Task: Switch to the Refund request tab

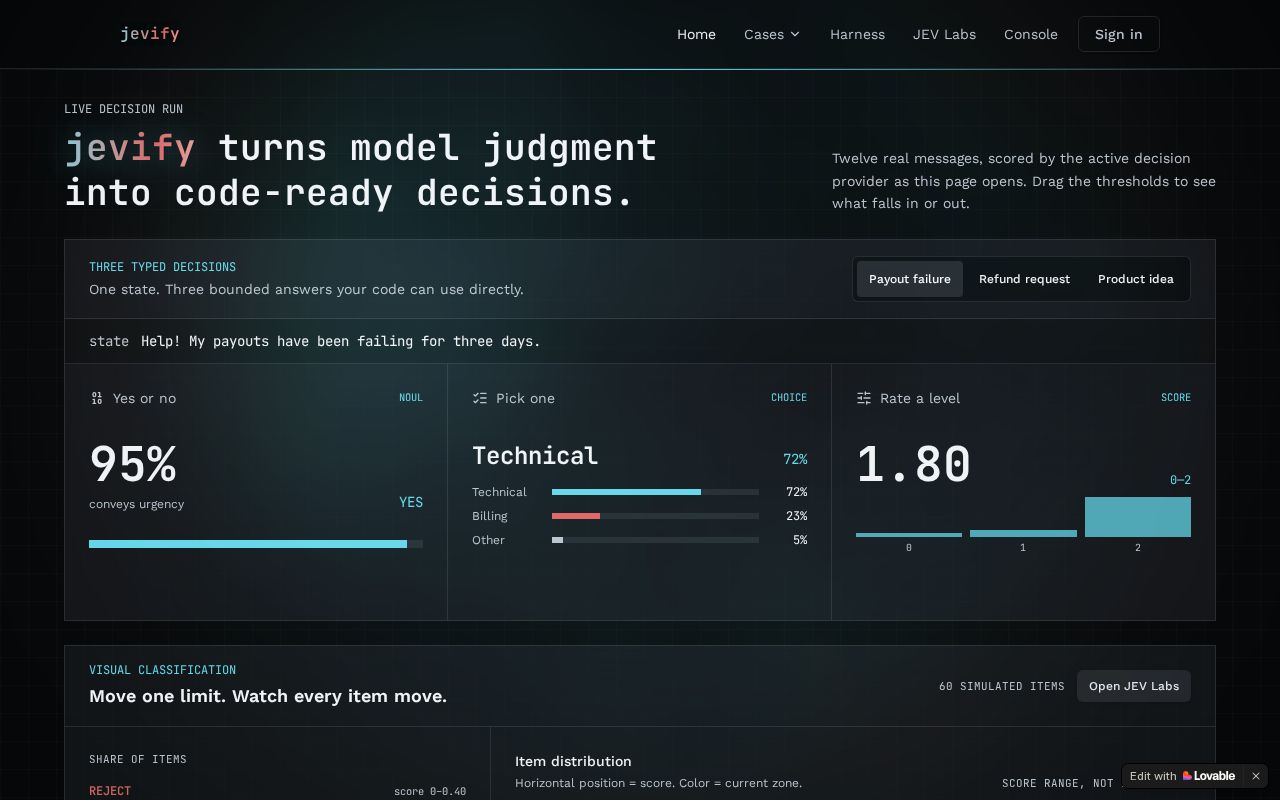Action: pos(1024,279)
